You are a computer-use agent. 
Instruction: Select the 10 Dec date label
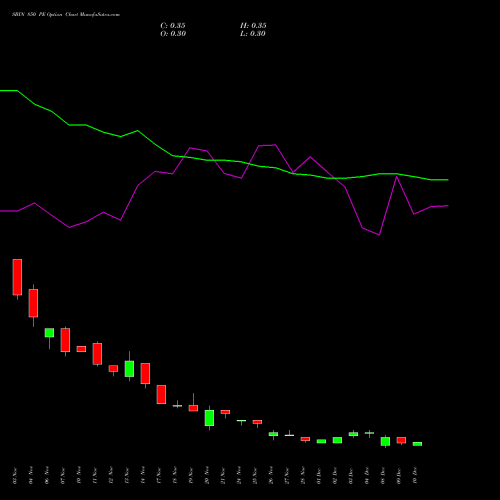pos(415,476)
